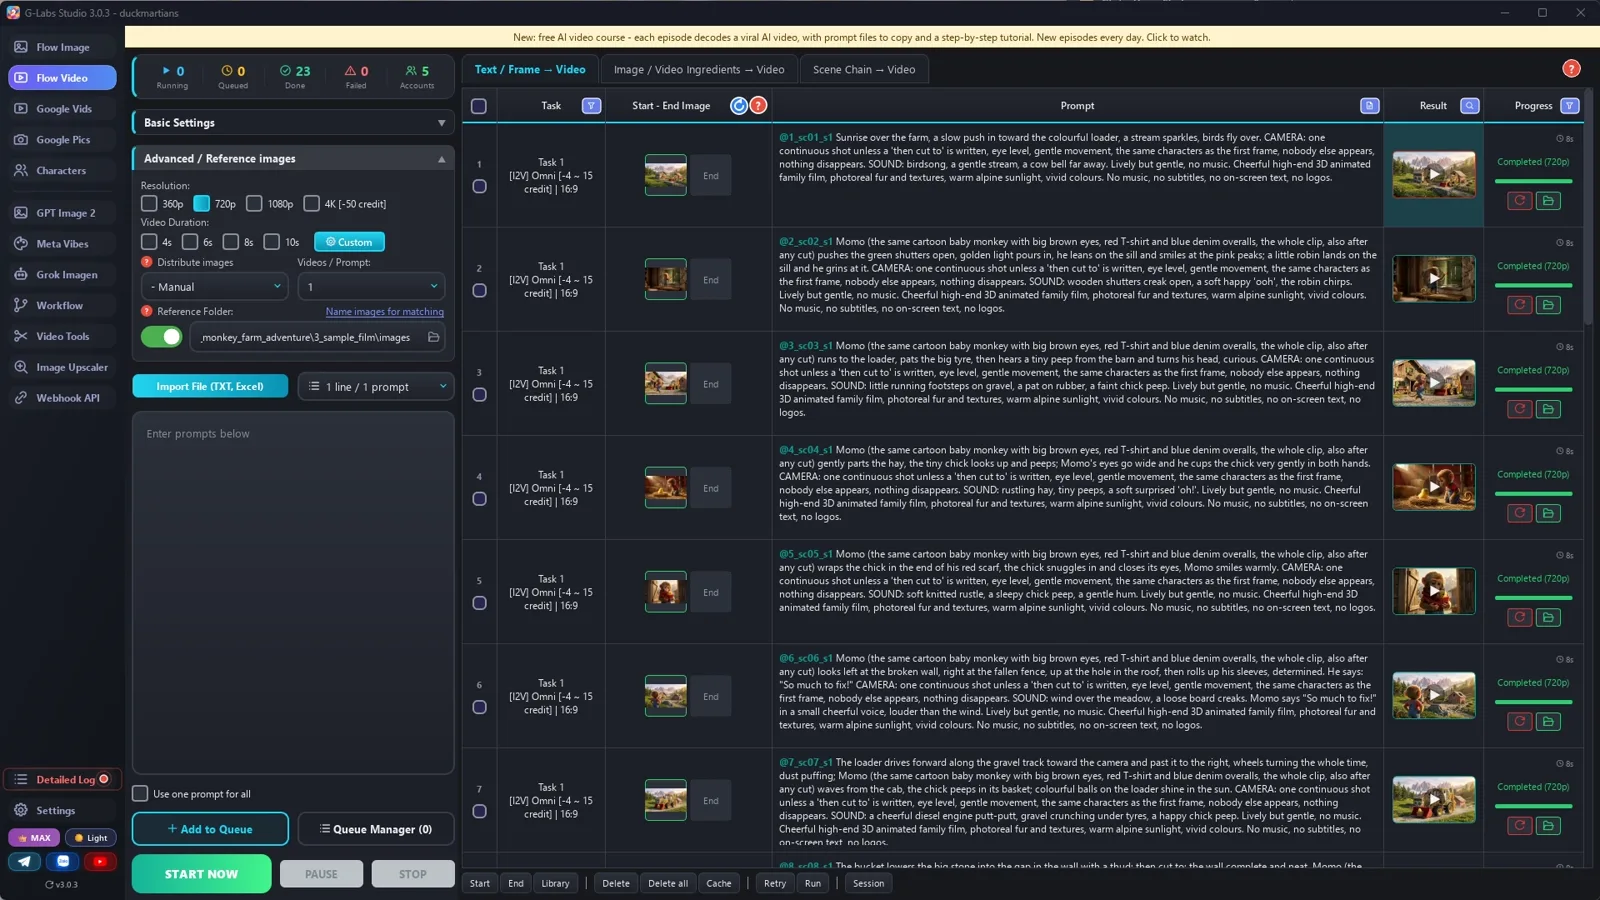Click the Custom duration button
Image resolution: width=1600 pixels, height=900 pixels.
click(349, 242)
